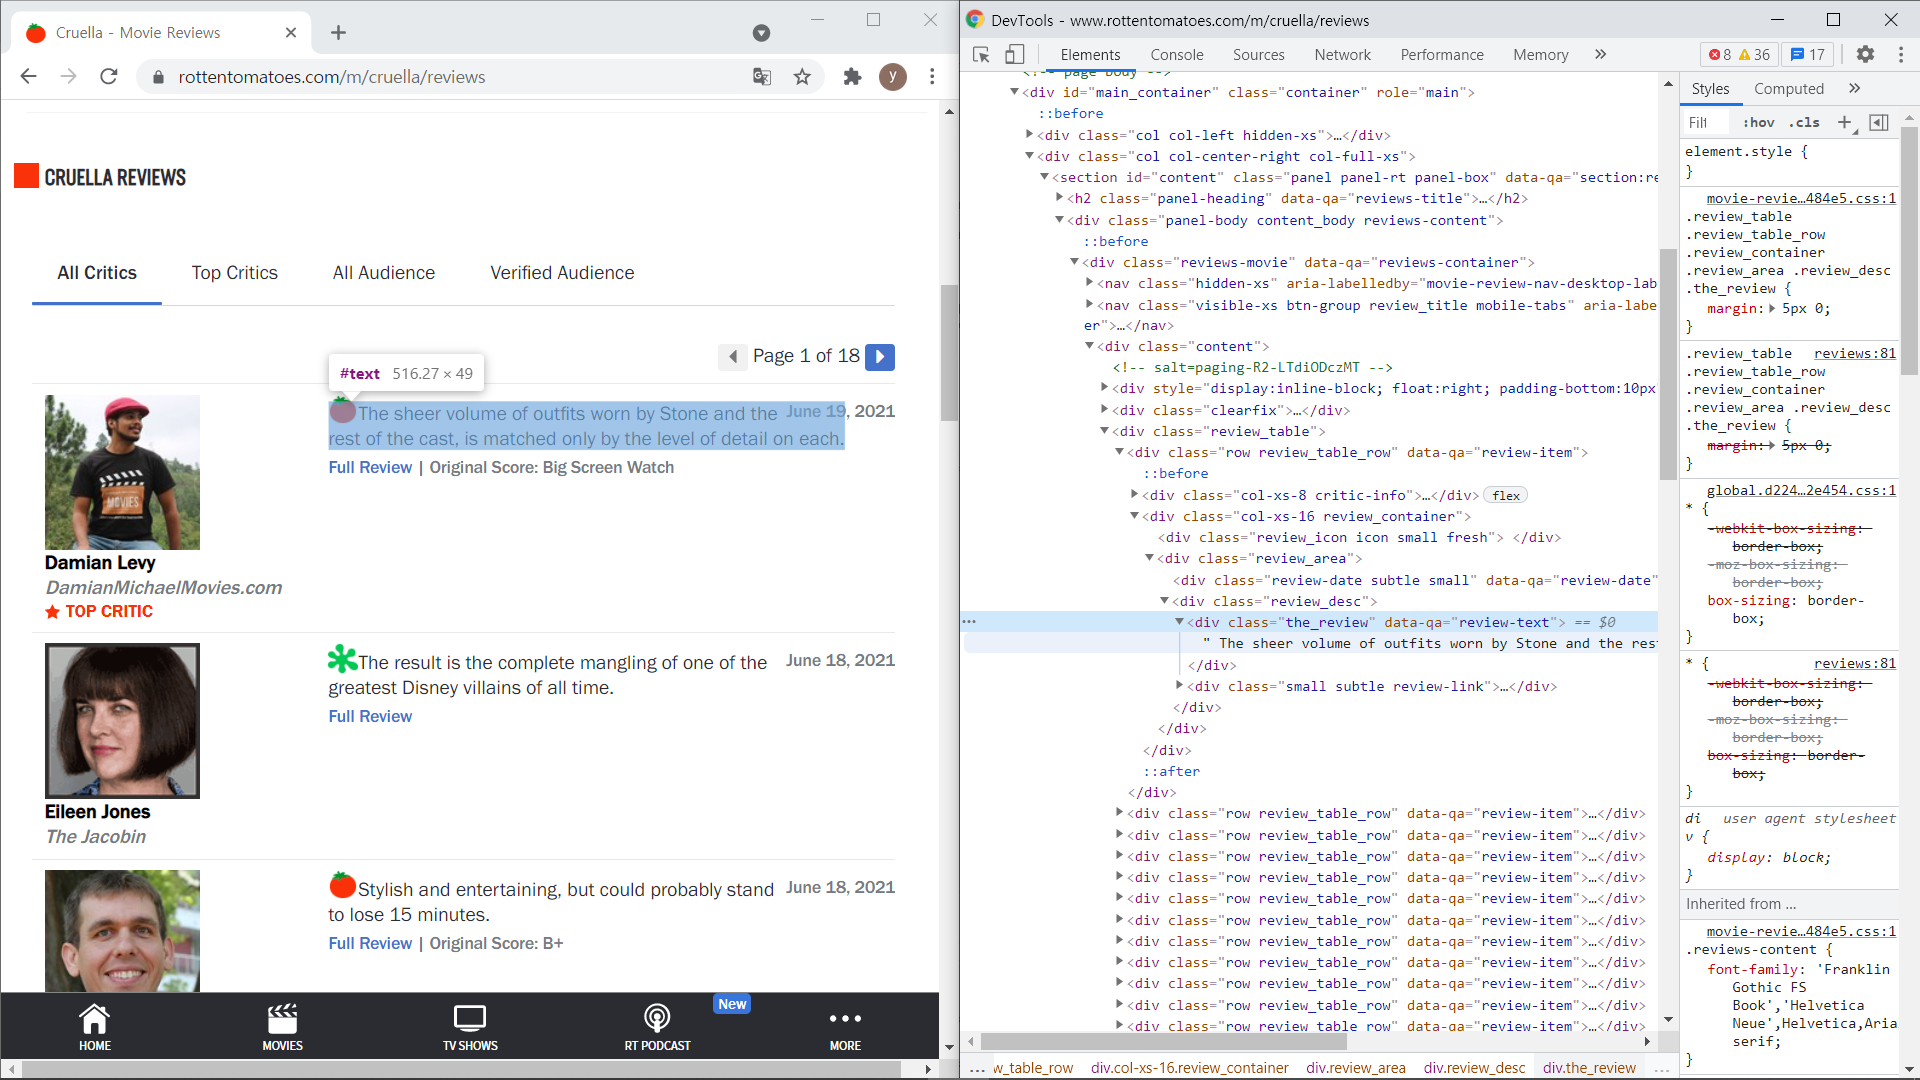Image resolution: width=1920 pixels, height=1080 pixels.
Task: Toggle the device toolbar icon
Action: [1014, 55]
